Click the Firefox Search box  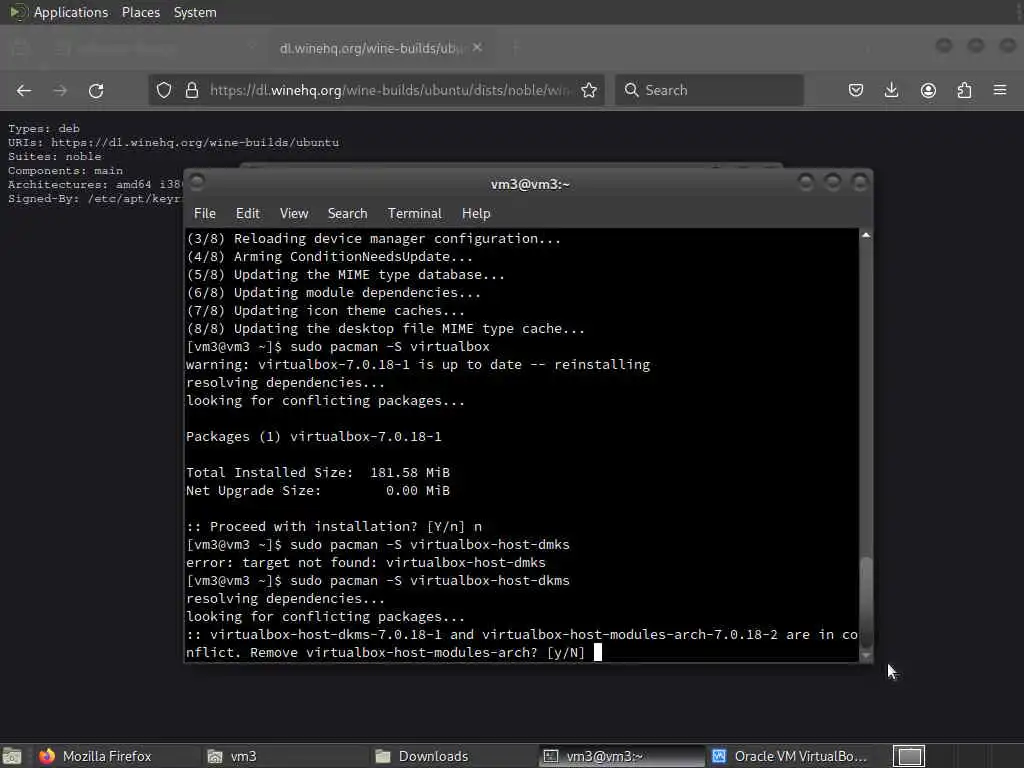[709, 90]
